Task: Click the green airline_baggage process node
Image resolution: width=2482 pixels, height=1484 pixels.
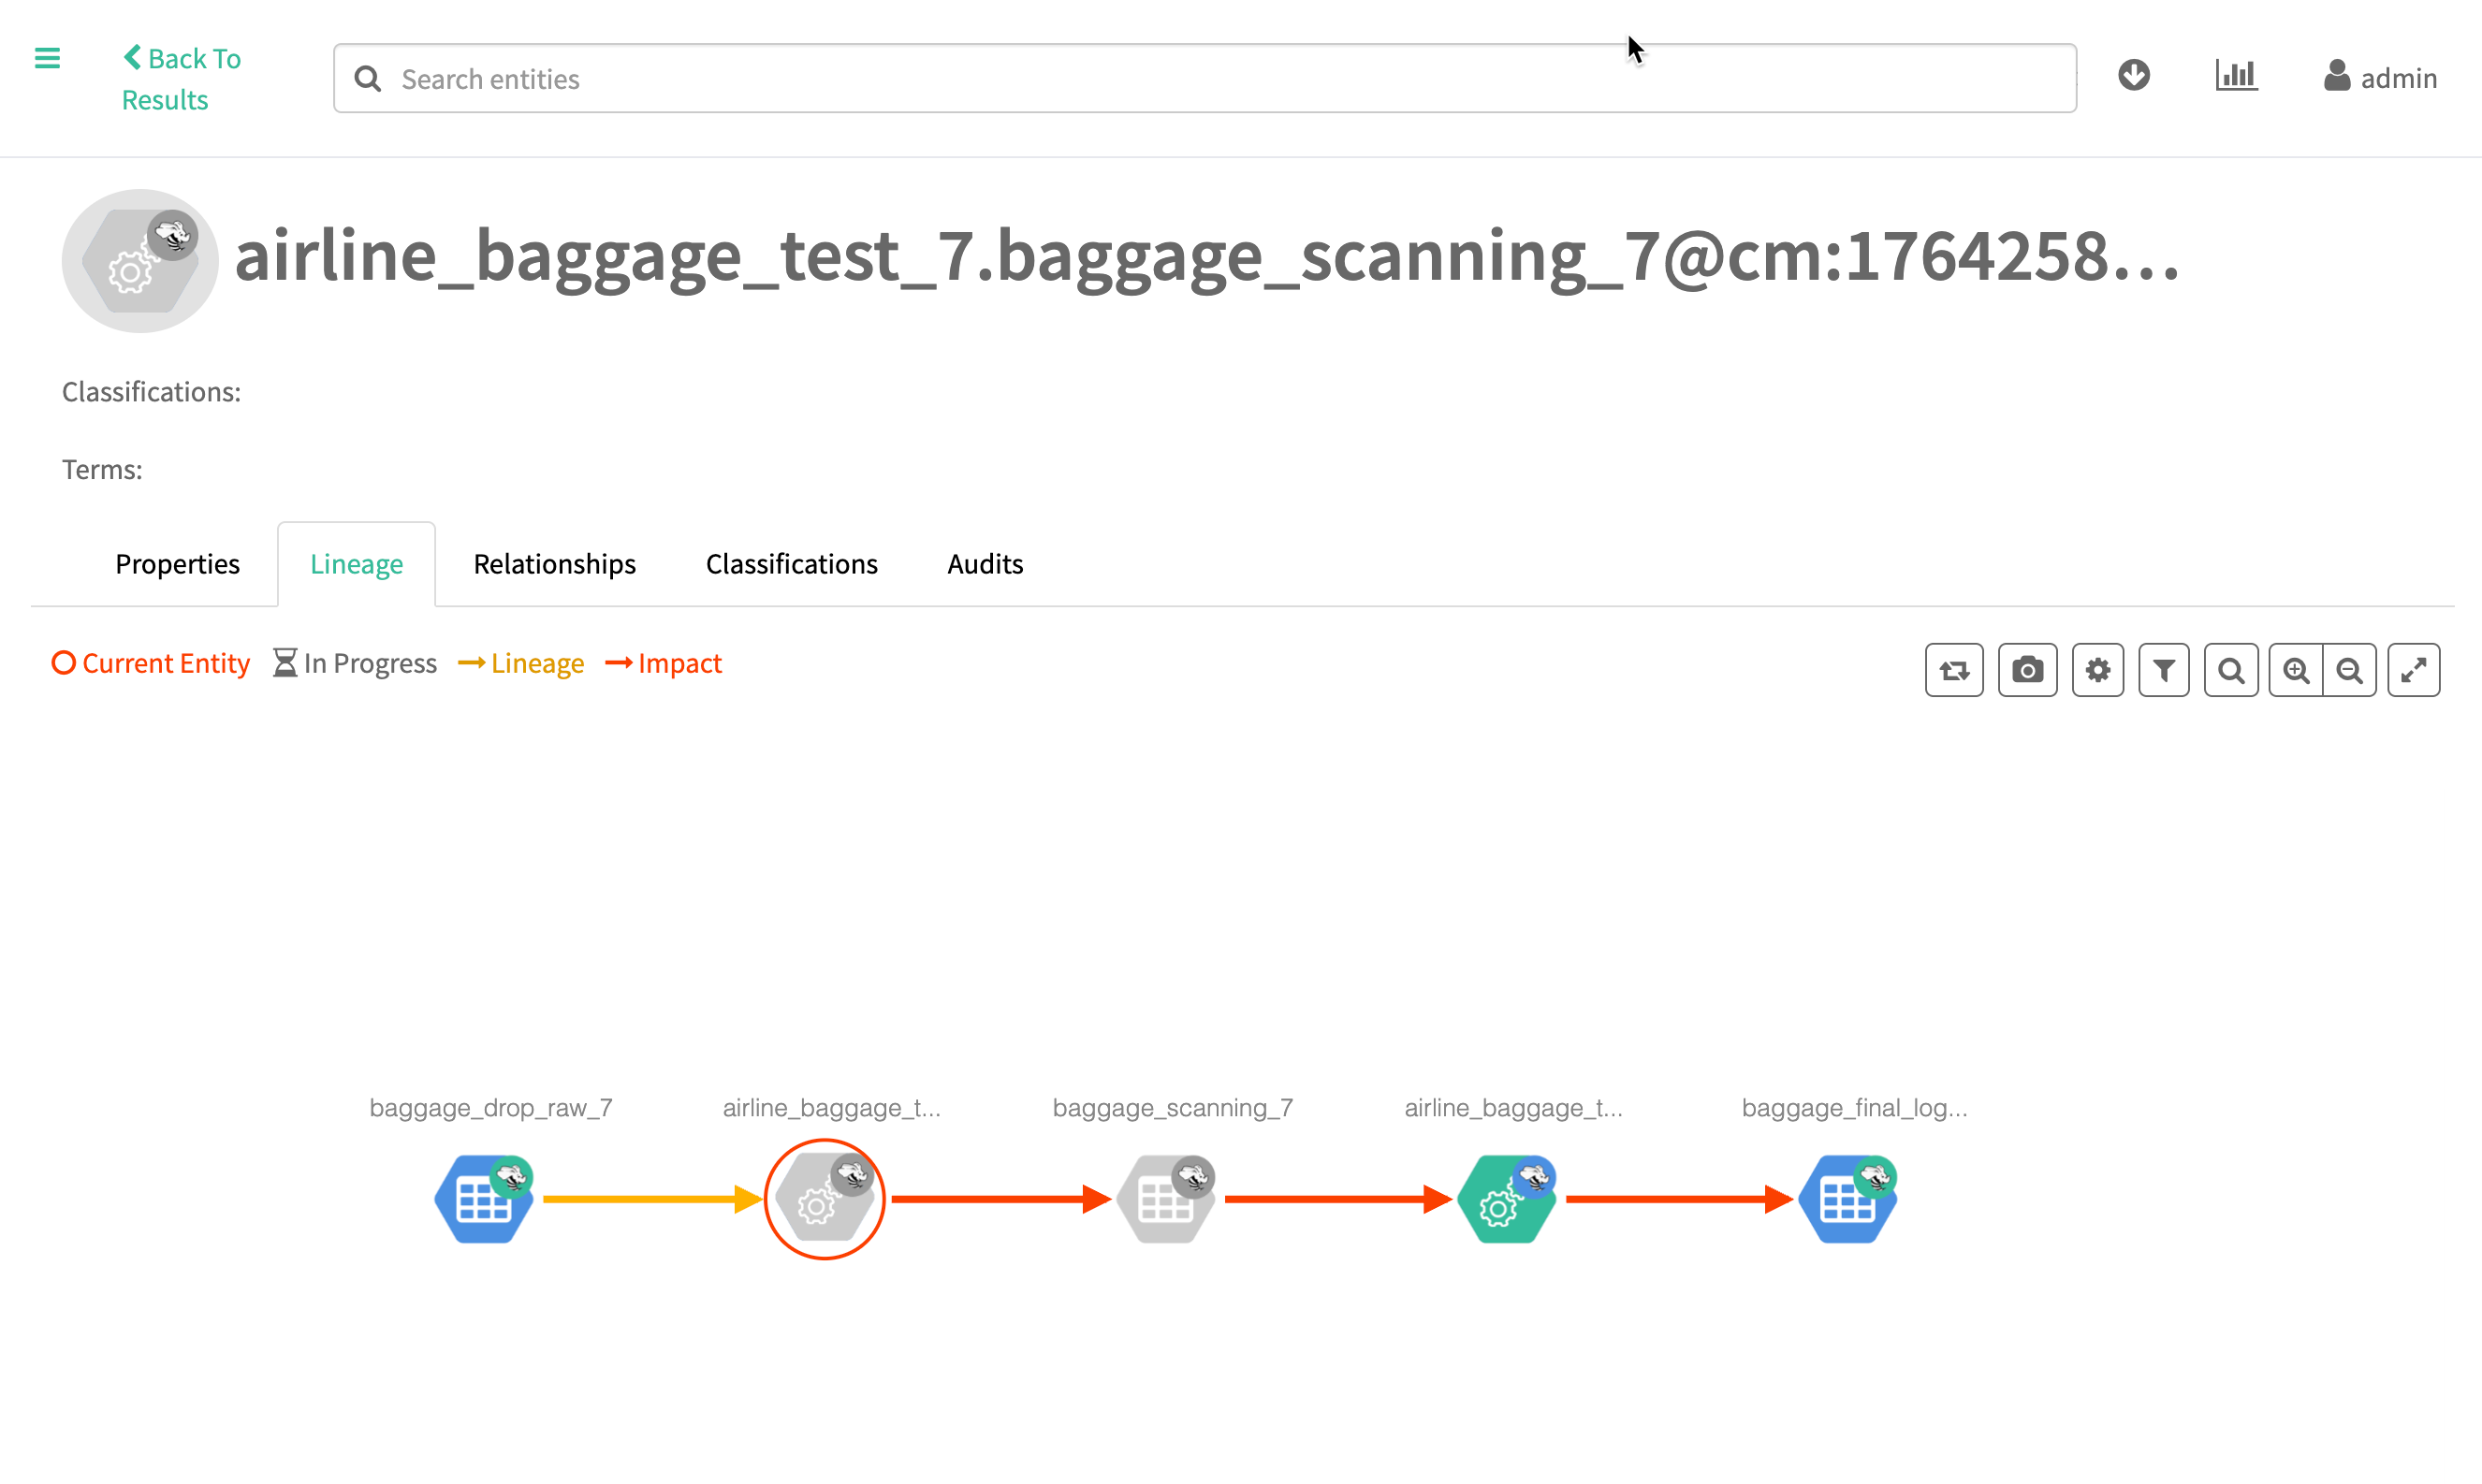Action: point(1505,1199)
